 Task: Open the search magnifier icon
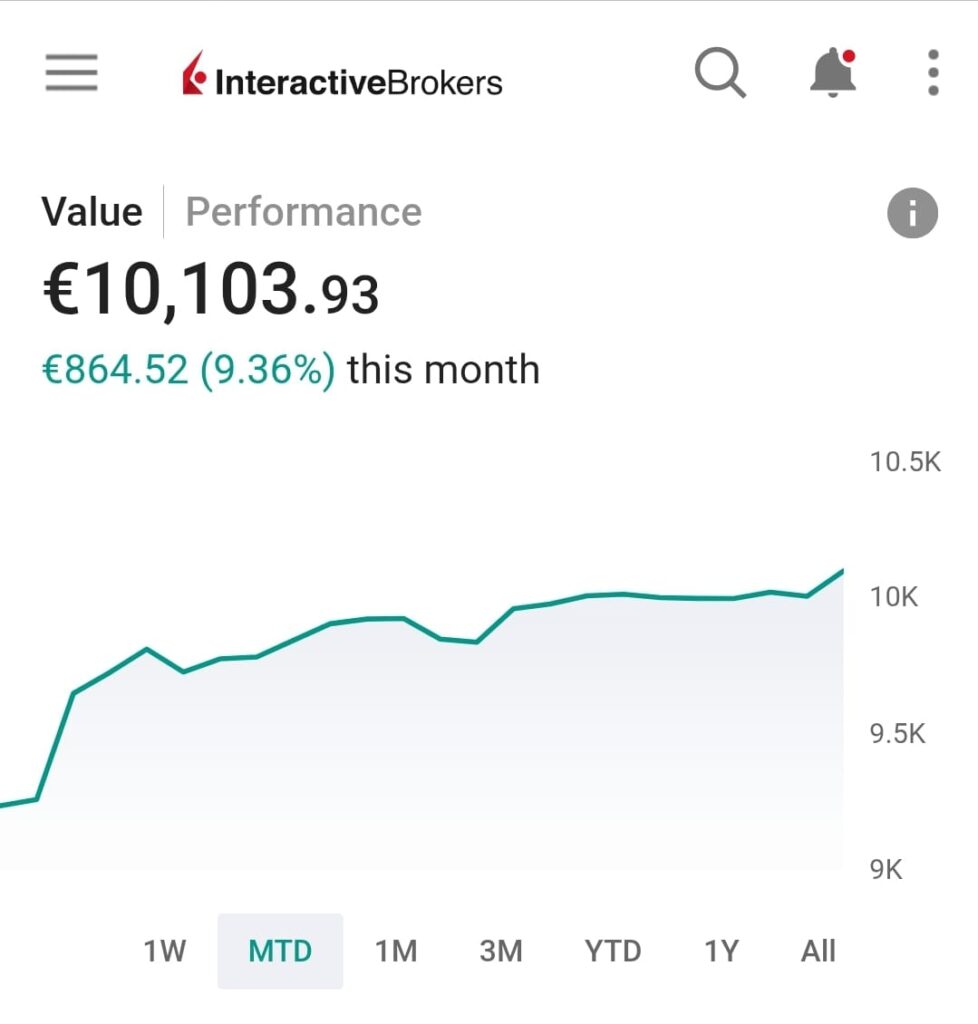point(720,73)
